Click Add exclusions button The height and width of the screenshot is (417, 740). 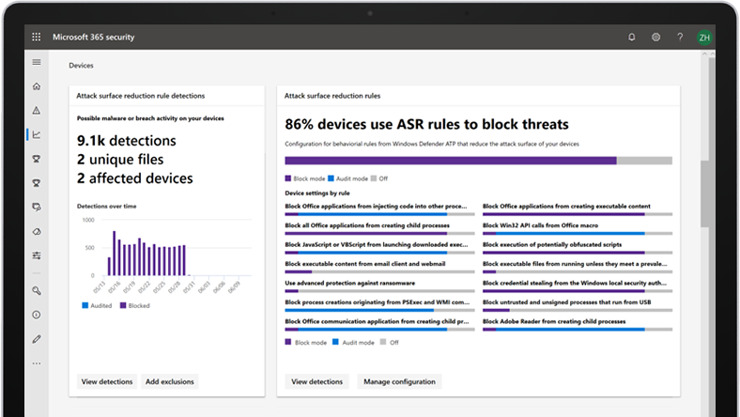(169, 382)
